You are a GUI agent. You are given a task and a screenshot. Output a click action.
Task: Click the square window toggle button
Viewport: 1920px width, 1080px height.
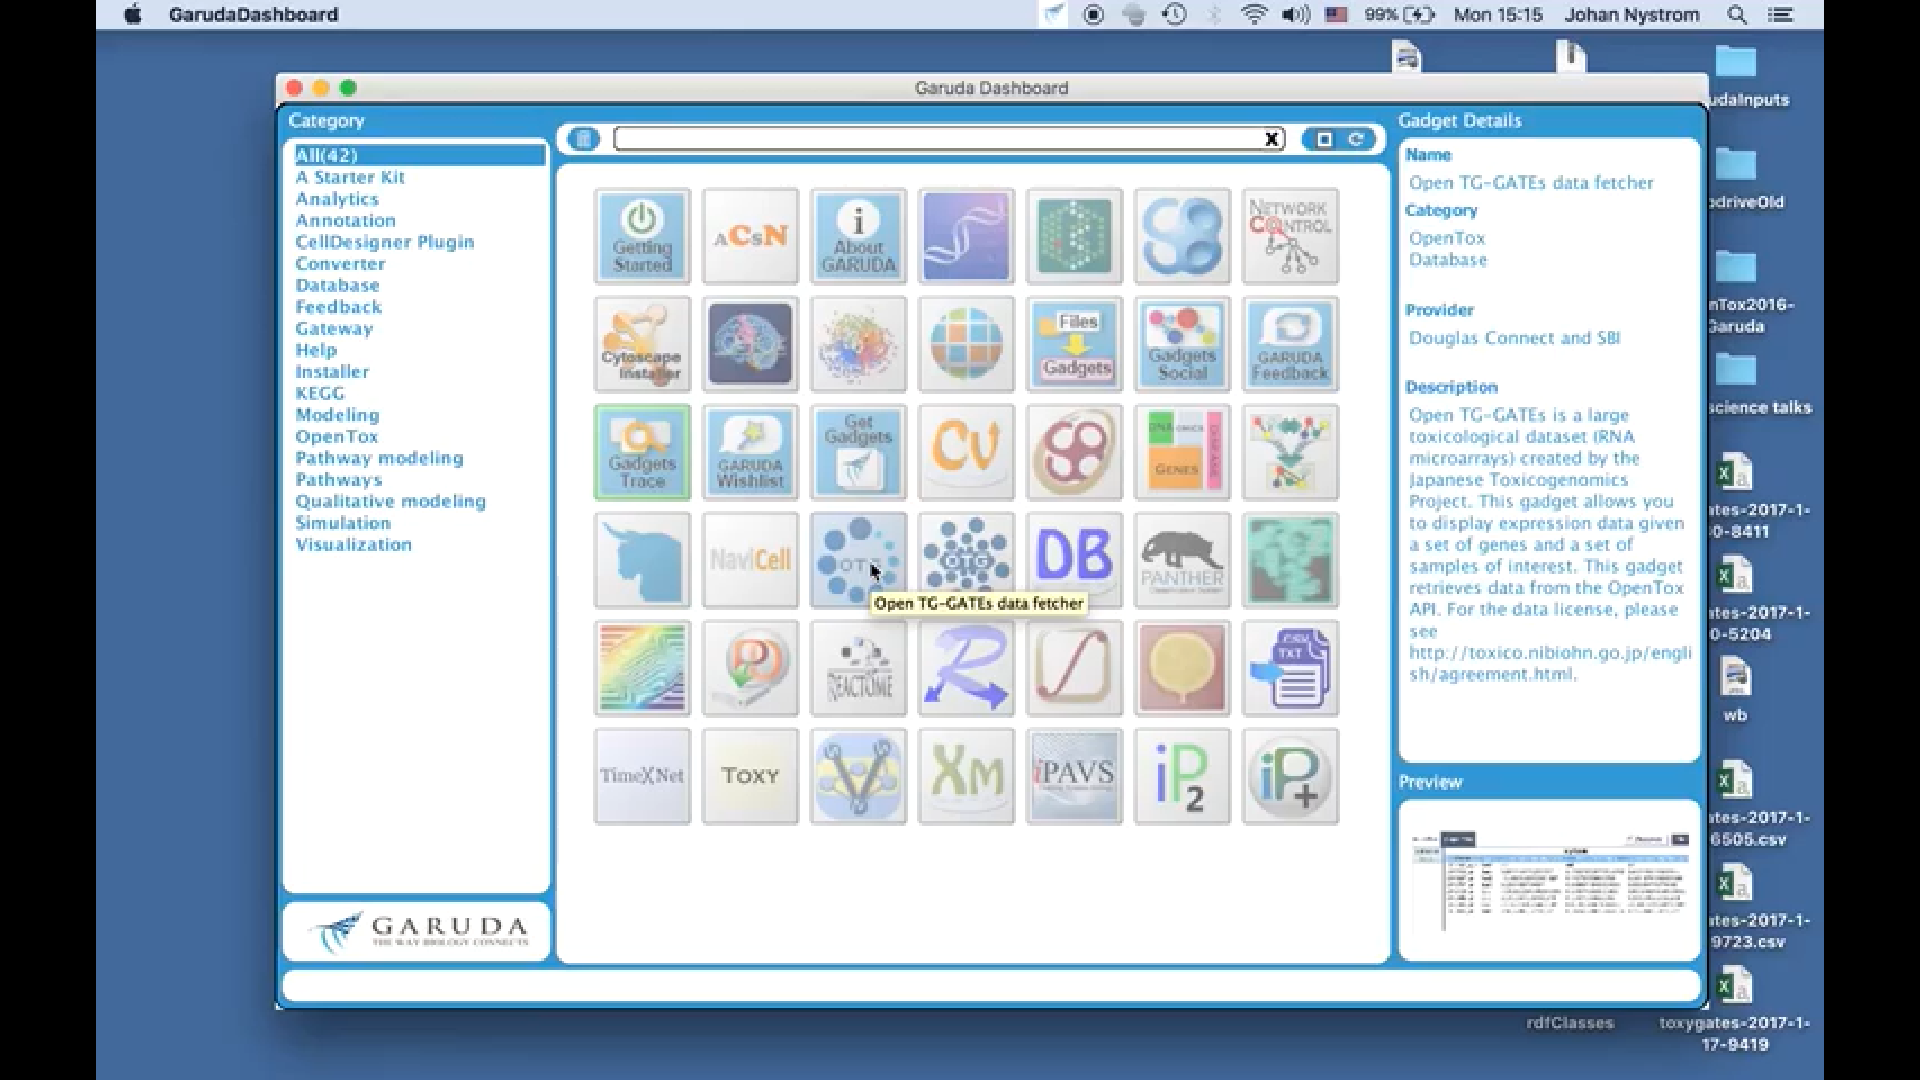[1324, 139]
